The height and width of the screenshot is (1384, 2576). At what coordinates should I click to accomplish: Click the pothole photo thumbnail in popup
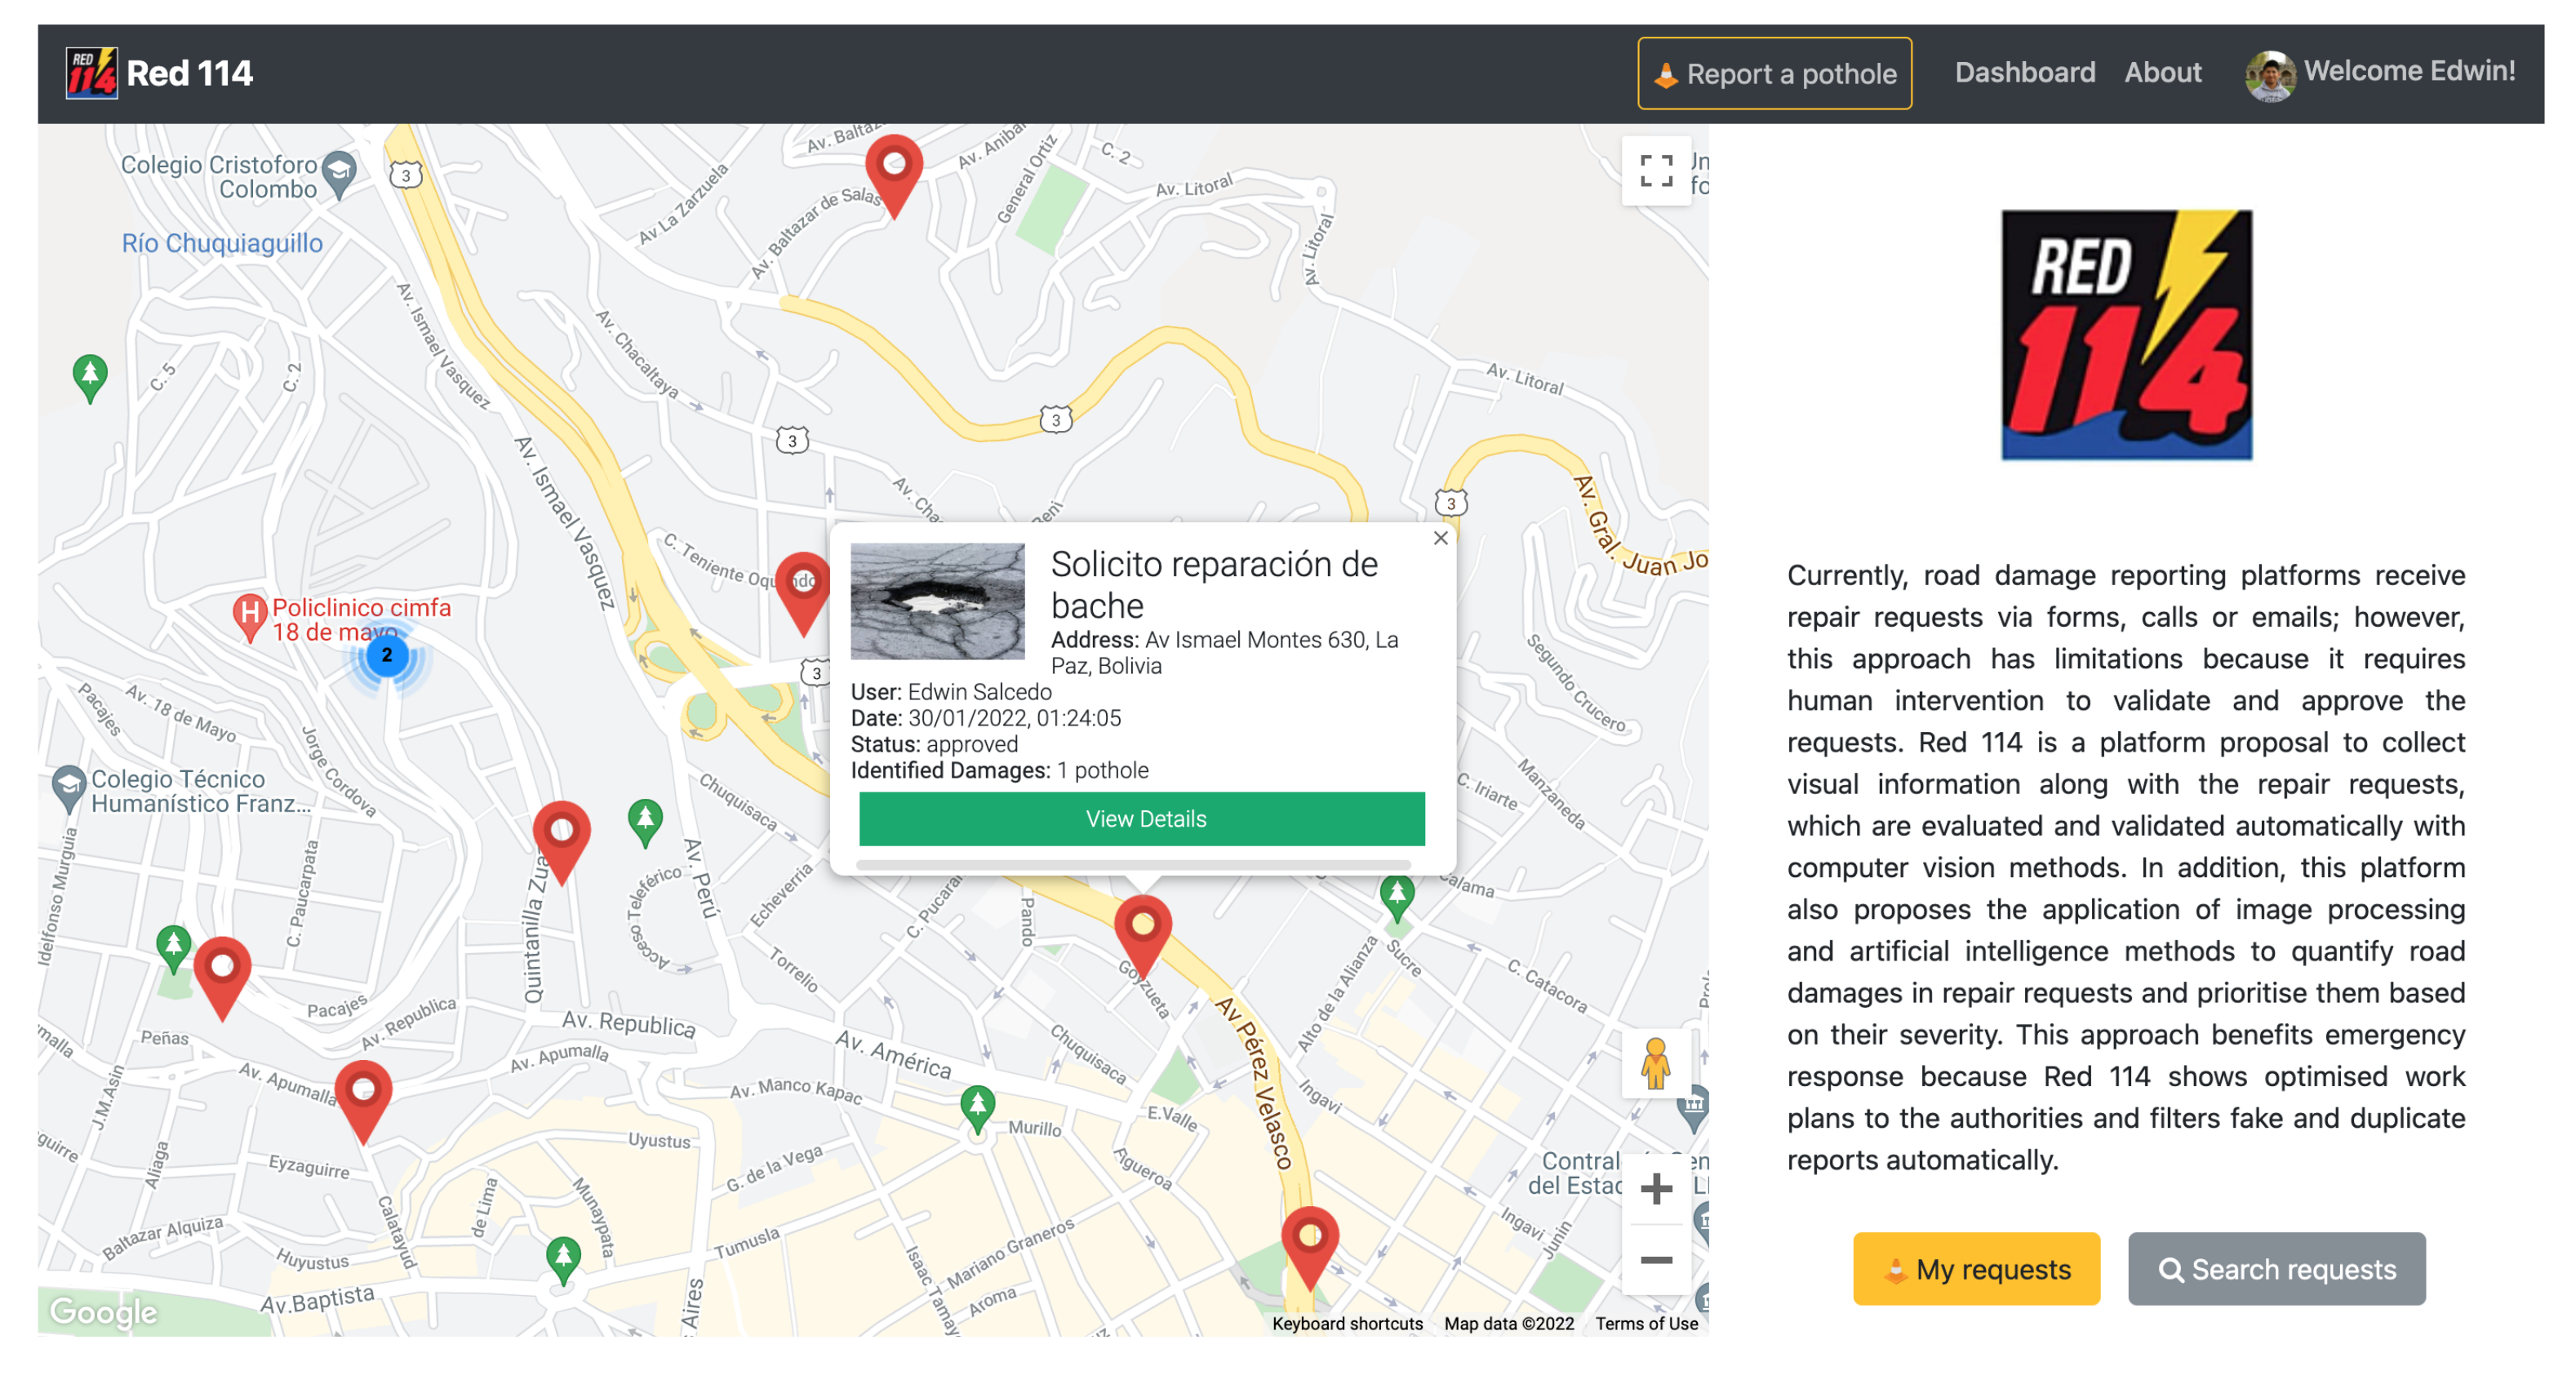937,601
